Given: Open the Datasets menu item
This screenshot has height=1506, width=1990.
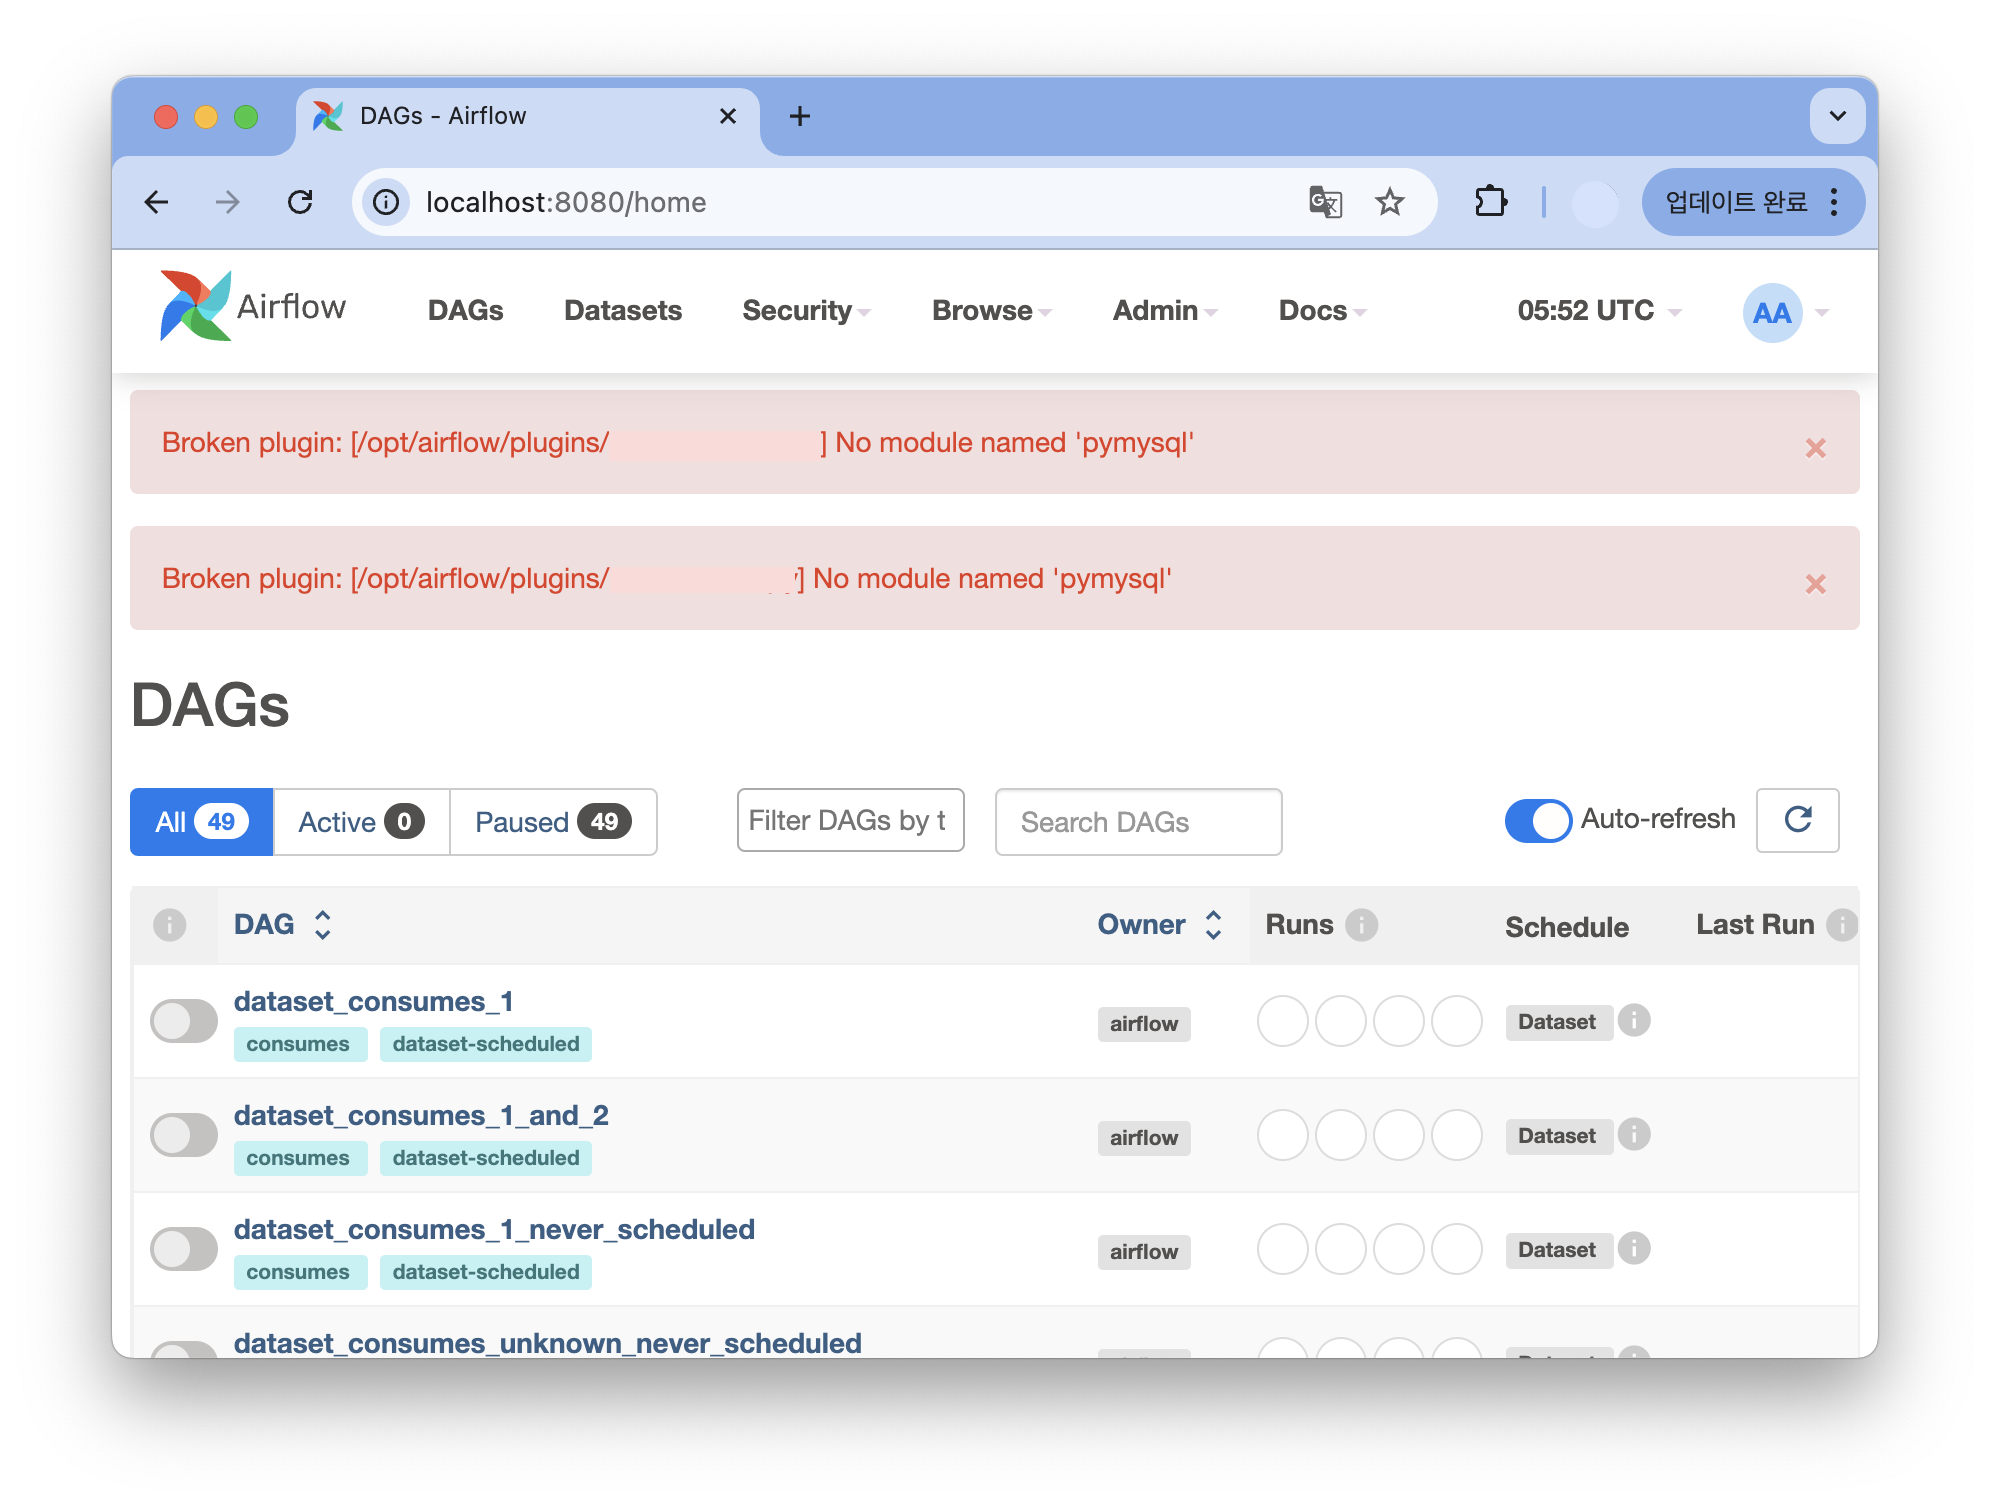Looking at the screenshot, I should [623, 311].
